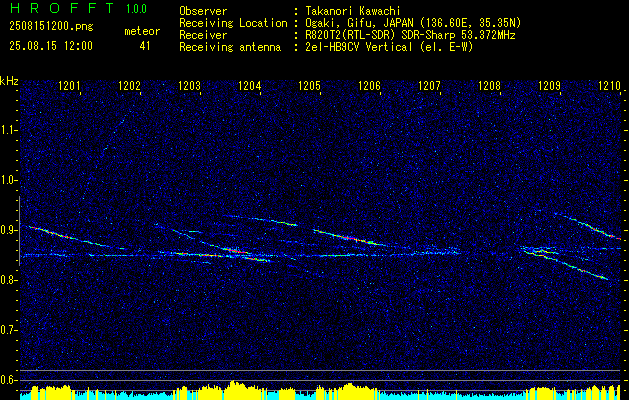Click the 'Receiving antenna' field label
This screenshot has width=629, height=400.
[230, 47]
